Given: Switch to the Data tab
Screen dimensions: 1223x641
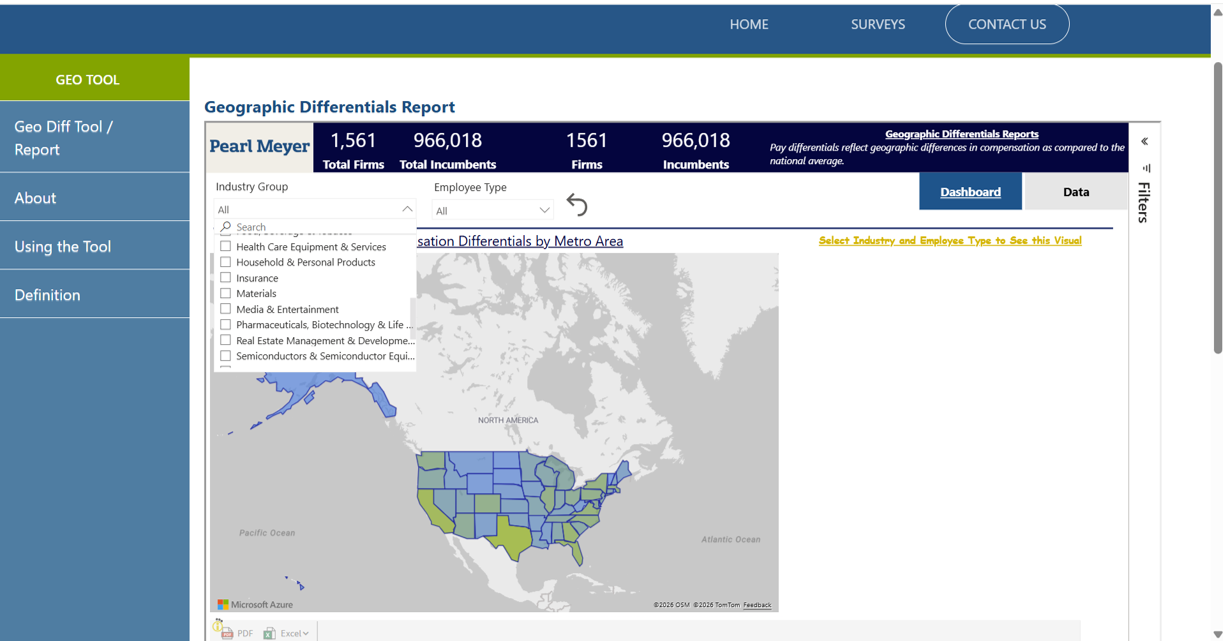Looking at the screenshot, I should pyautogui.click(x=1075, y=192).
